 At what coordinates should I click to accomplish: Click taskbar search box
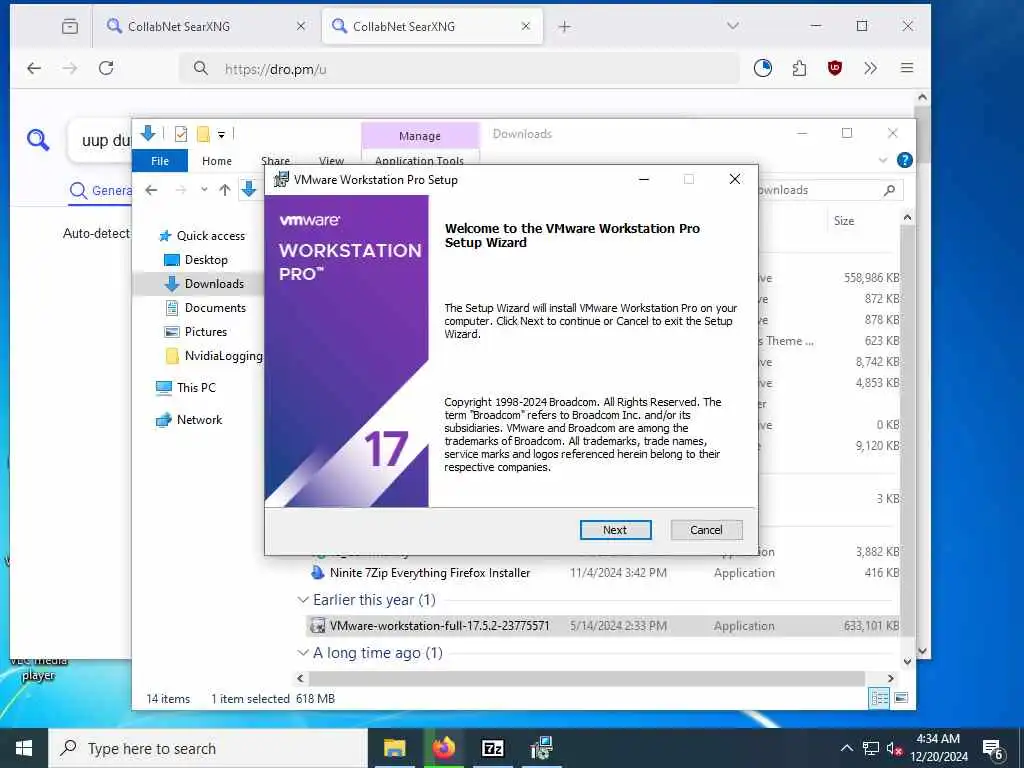click(208, 748)
